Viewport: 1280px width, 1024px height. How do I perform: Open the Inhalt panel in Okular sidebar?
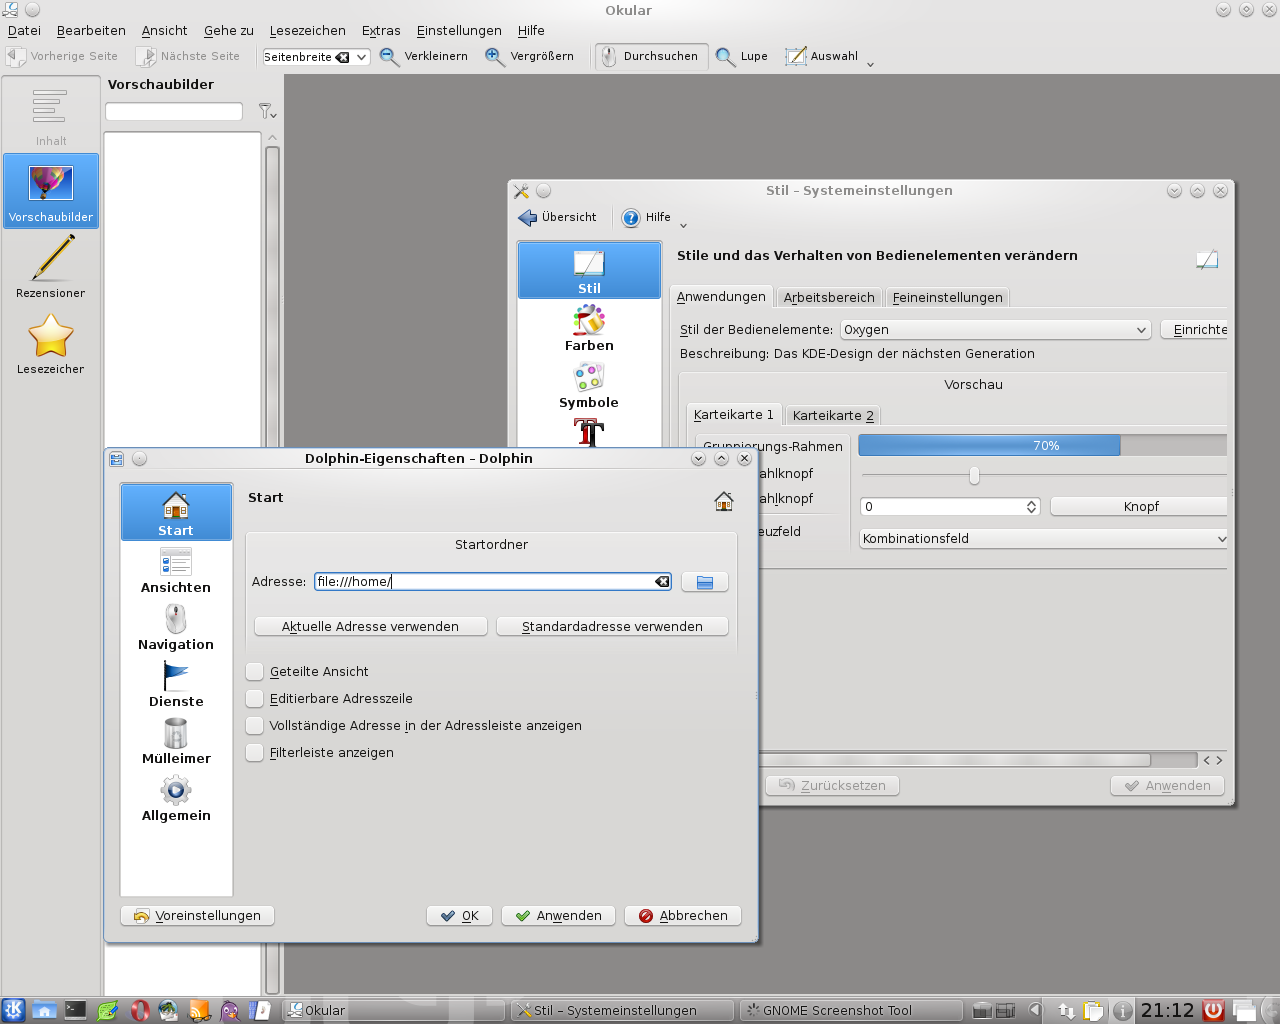(x=50, y=117)
